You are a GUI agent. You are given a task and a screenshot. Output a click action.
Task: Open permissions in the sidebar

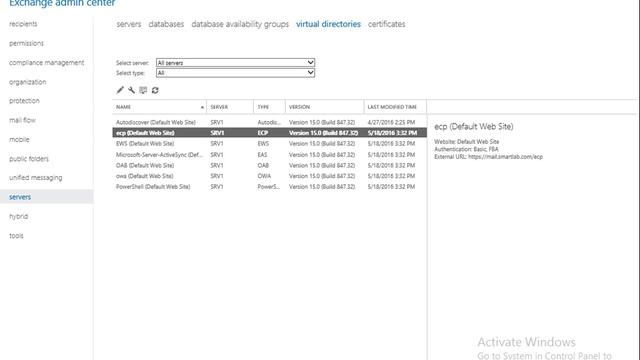(x=27, y=43)
